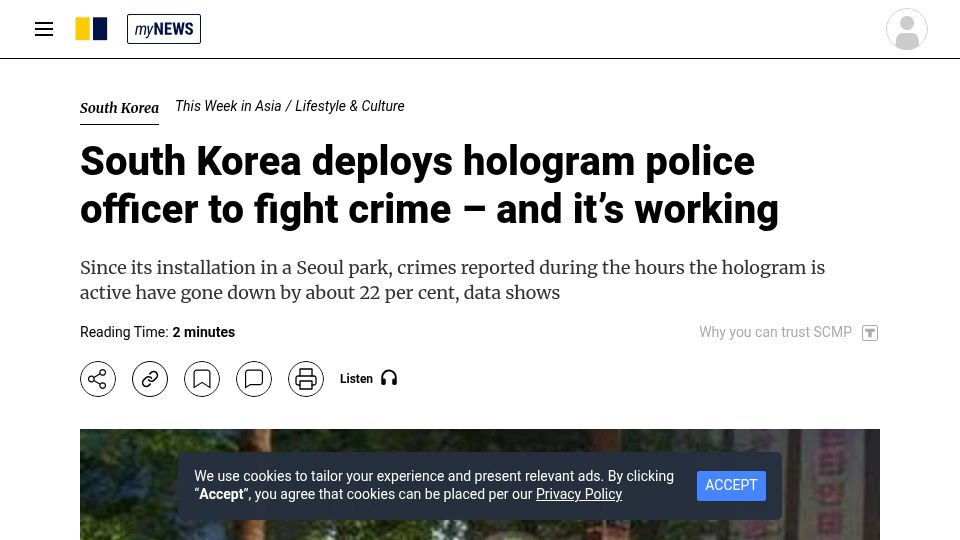The width and height of the screenshot is (960, 540).
Task: Accept the cookies notice
Action: pyautogui.click(x=731, y=486)
